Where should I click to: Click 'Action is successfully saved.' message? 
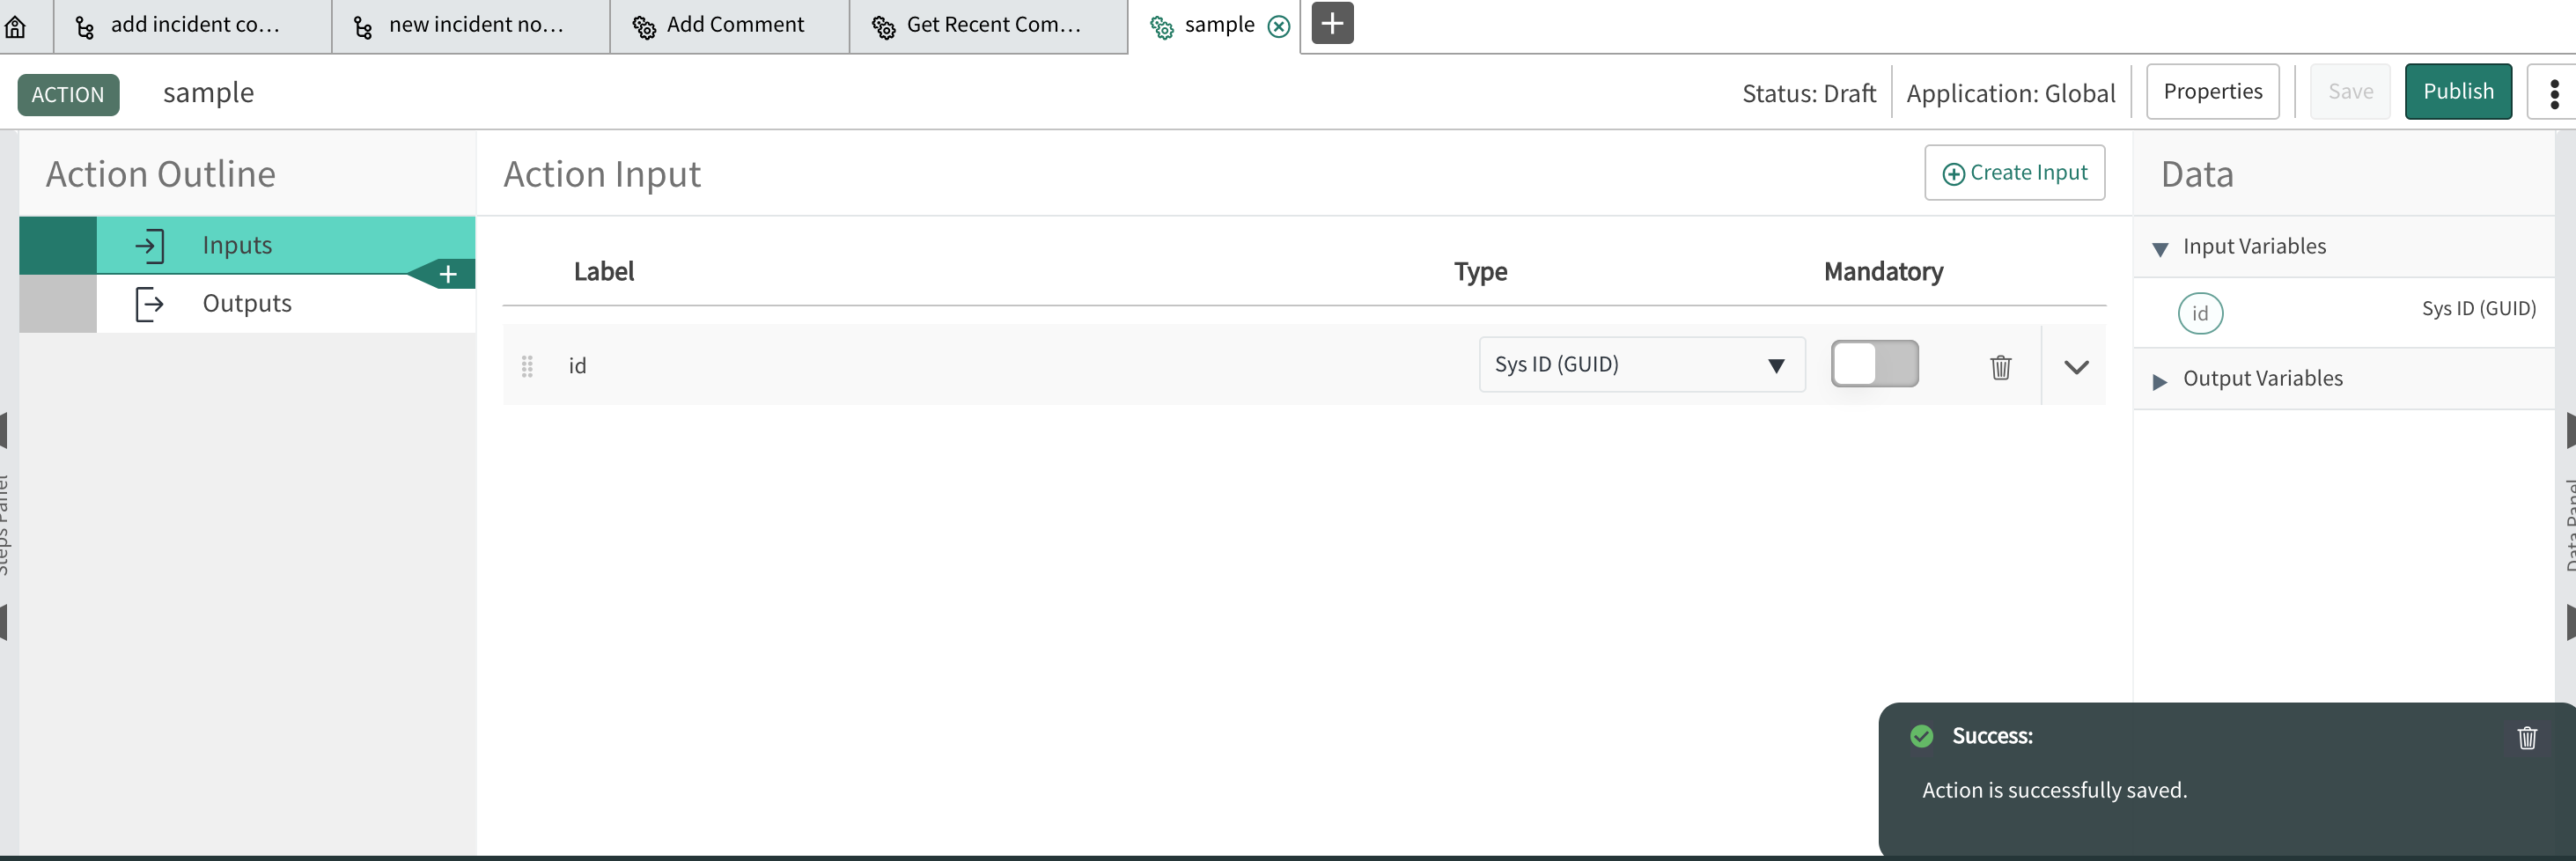[x=2054, y=790]
